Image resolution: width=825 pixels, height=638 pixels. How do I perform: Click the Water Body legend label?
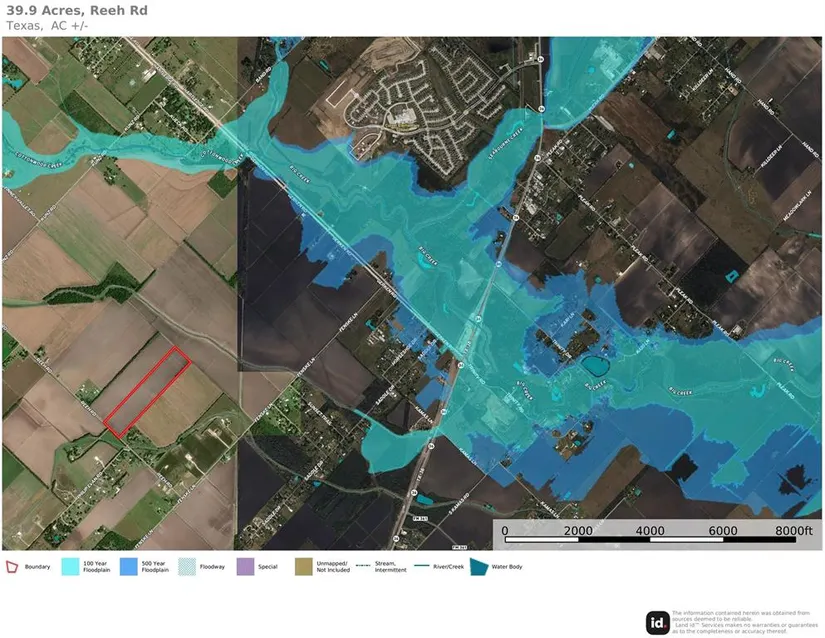[x=508, y=567]
